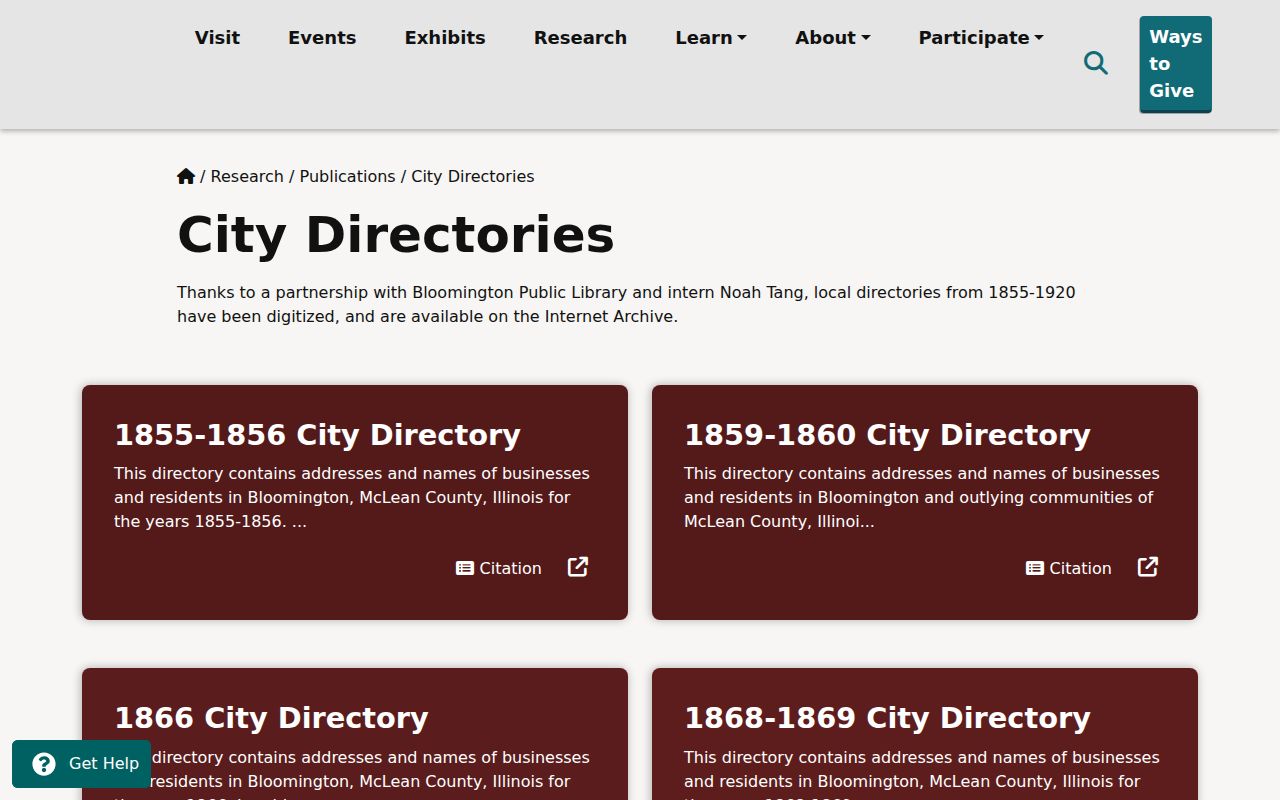The image size is (1280, 800).
Task: Click the 1859-1860 directory description text
Action: click(922, 497)
